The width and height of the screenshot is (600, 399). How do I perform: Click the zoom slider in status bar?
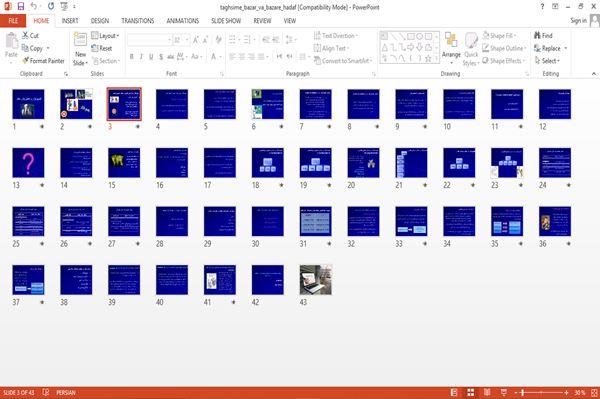541,392
